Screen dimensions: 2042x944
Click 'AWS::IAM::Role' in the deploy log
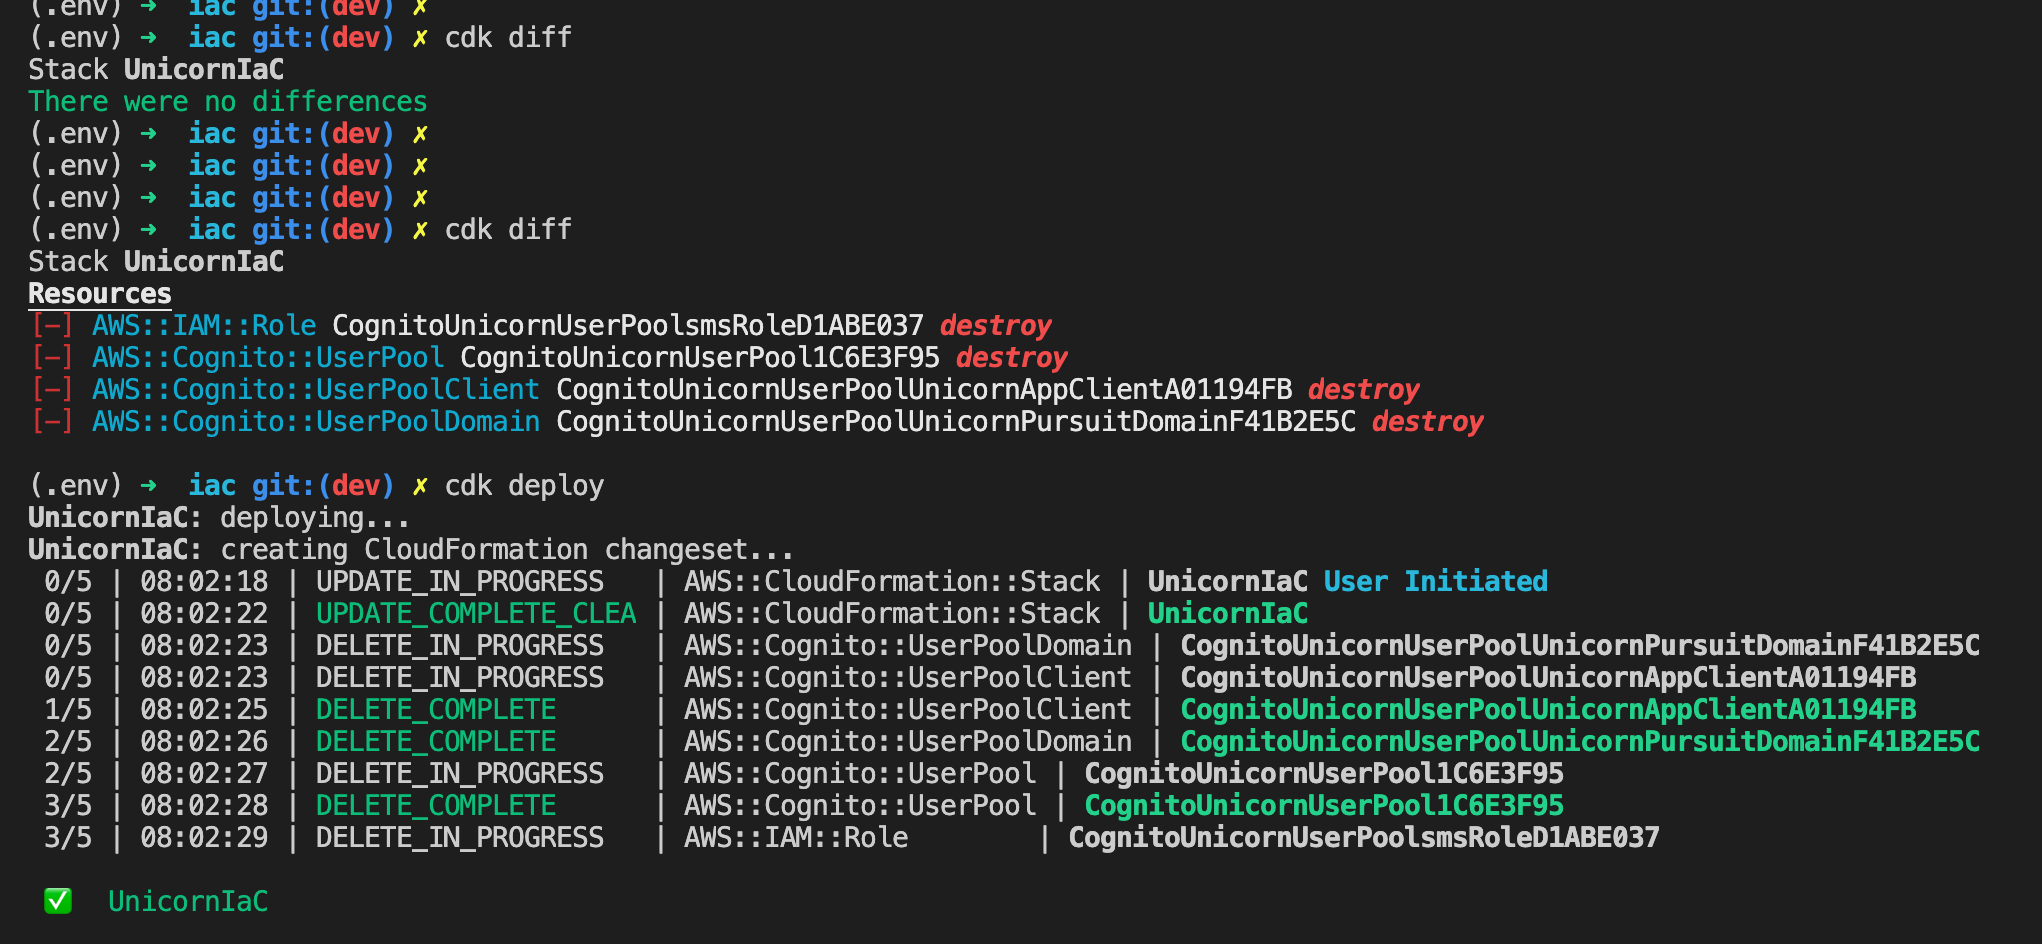coord(796,838)
